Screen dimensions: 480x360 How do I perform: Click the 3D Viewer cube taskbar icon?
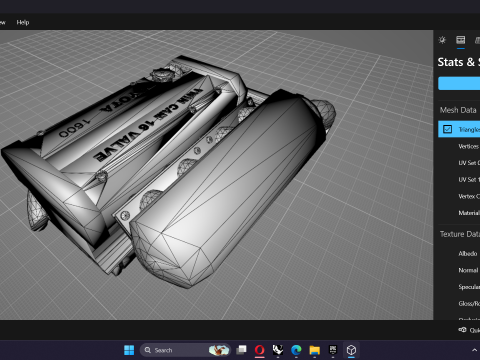pyautogui.click(x=351, y=350)
